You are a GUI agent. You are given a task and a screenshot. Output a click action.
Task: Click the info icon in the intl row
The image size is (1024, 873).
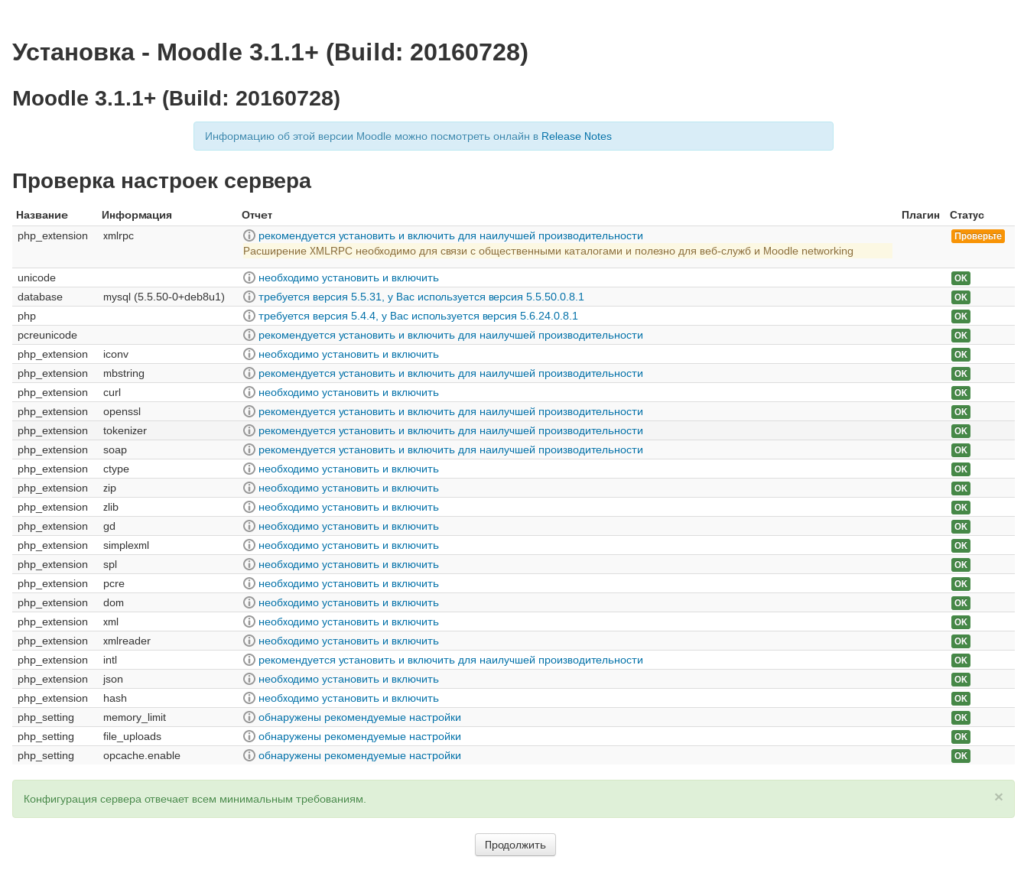click(249, 659)
